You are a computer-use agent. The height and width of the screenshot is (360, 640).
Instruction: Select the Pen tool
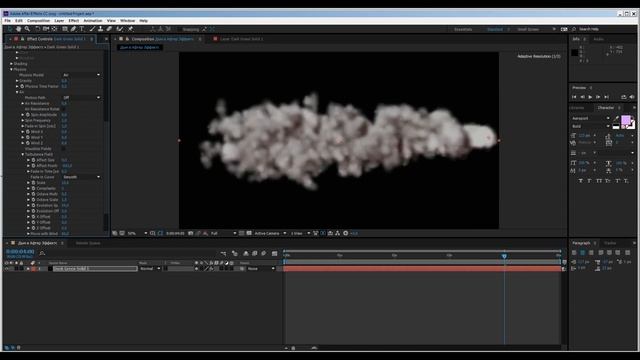(73, 29)
